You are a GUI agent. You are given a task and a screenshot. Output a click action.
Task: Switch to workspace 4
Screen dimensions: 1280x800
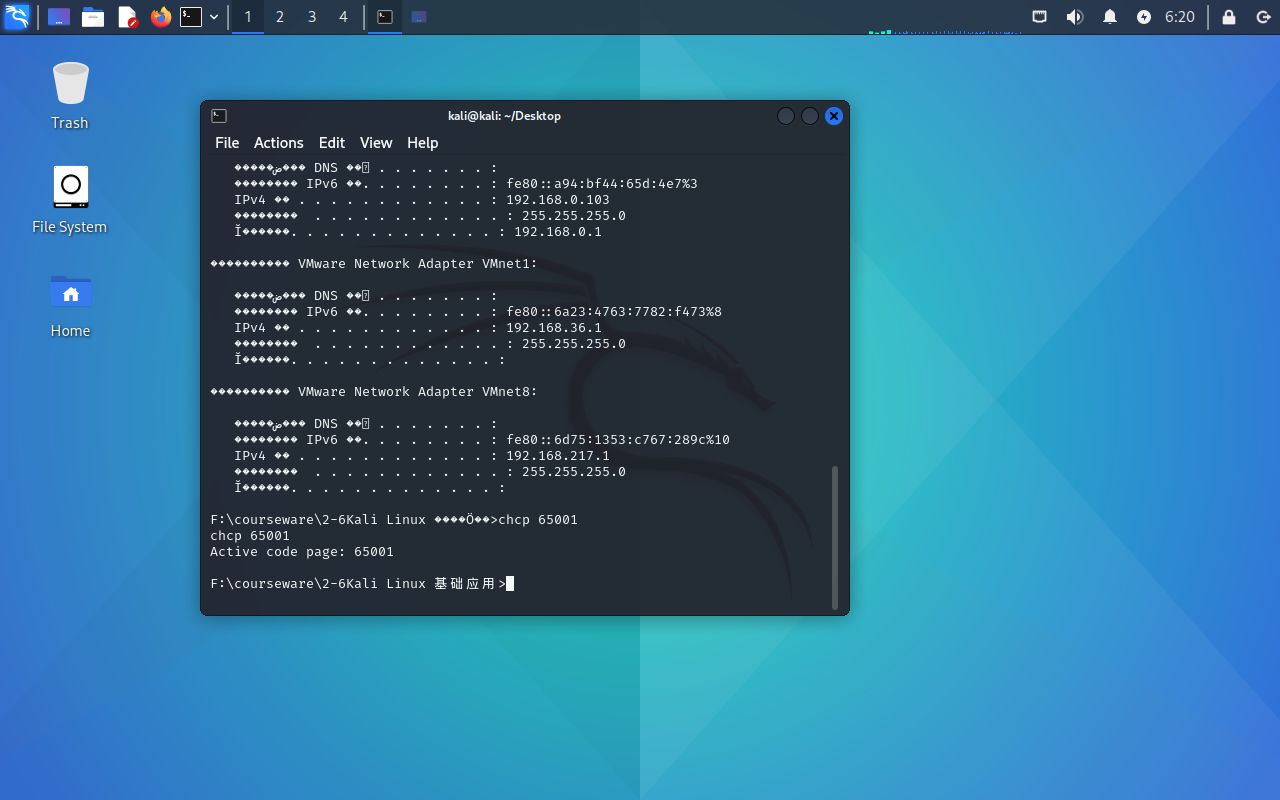(343, 17)
